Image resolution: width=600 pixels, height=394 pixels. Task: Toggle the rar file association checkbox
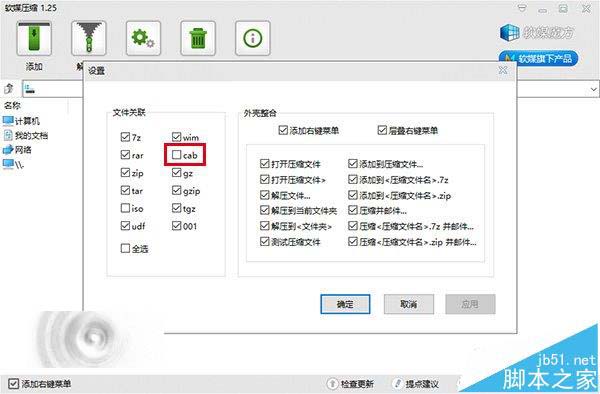pyautogui.click(x=125, y=155)
